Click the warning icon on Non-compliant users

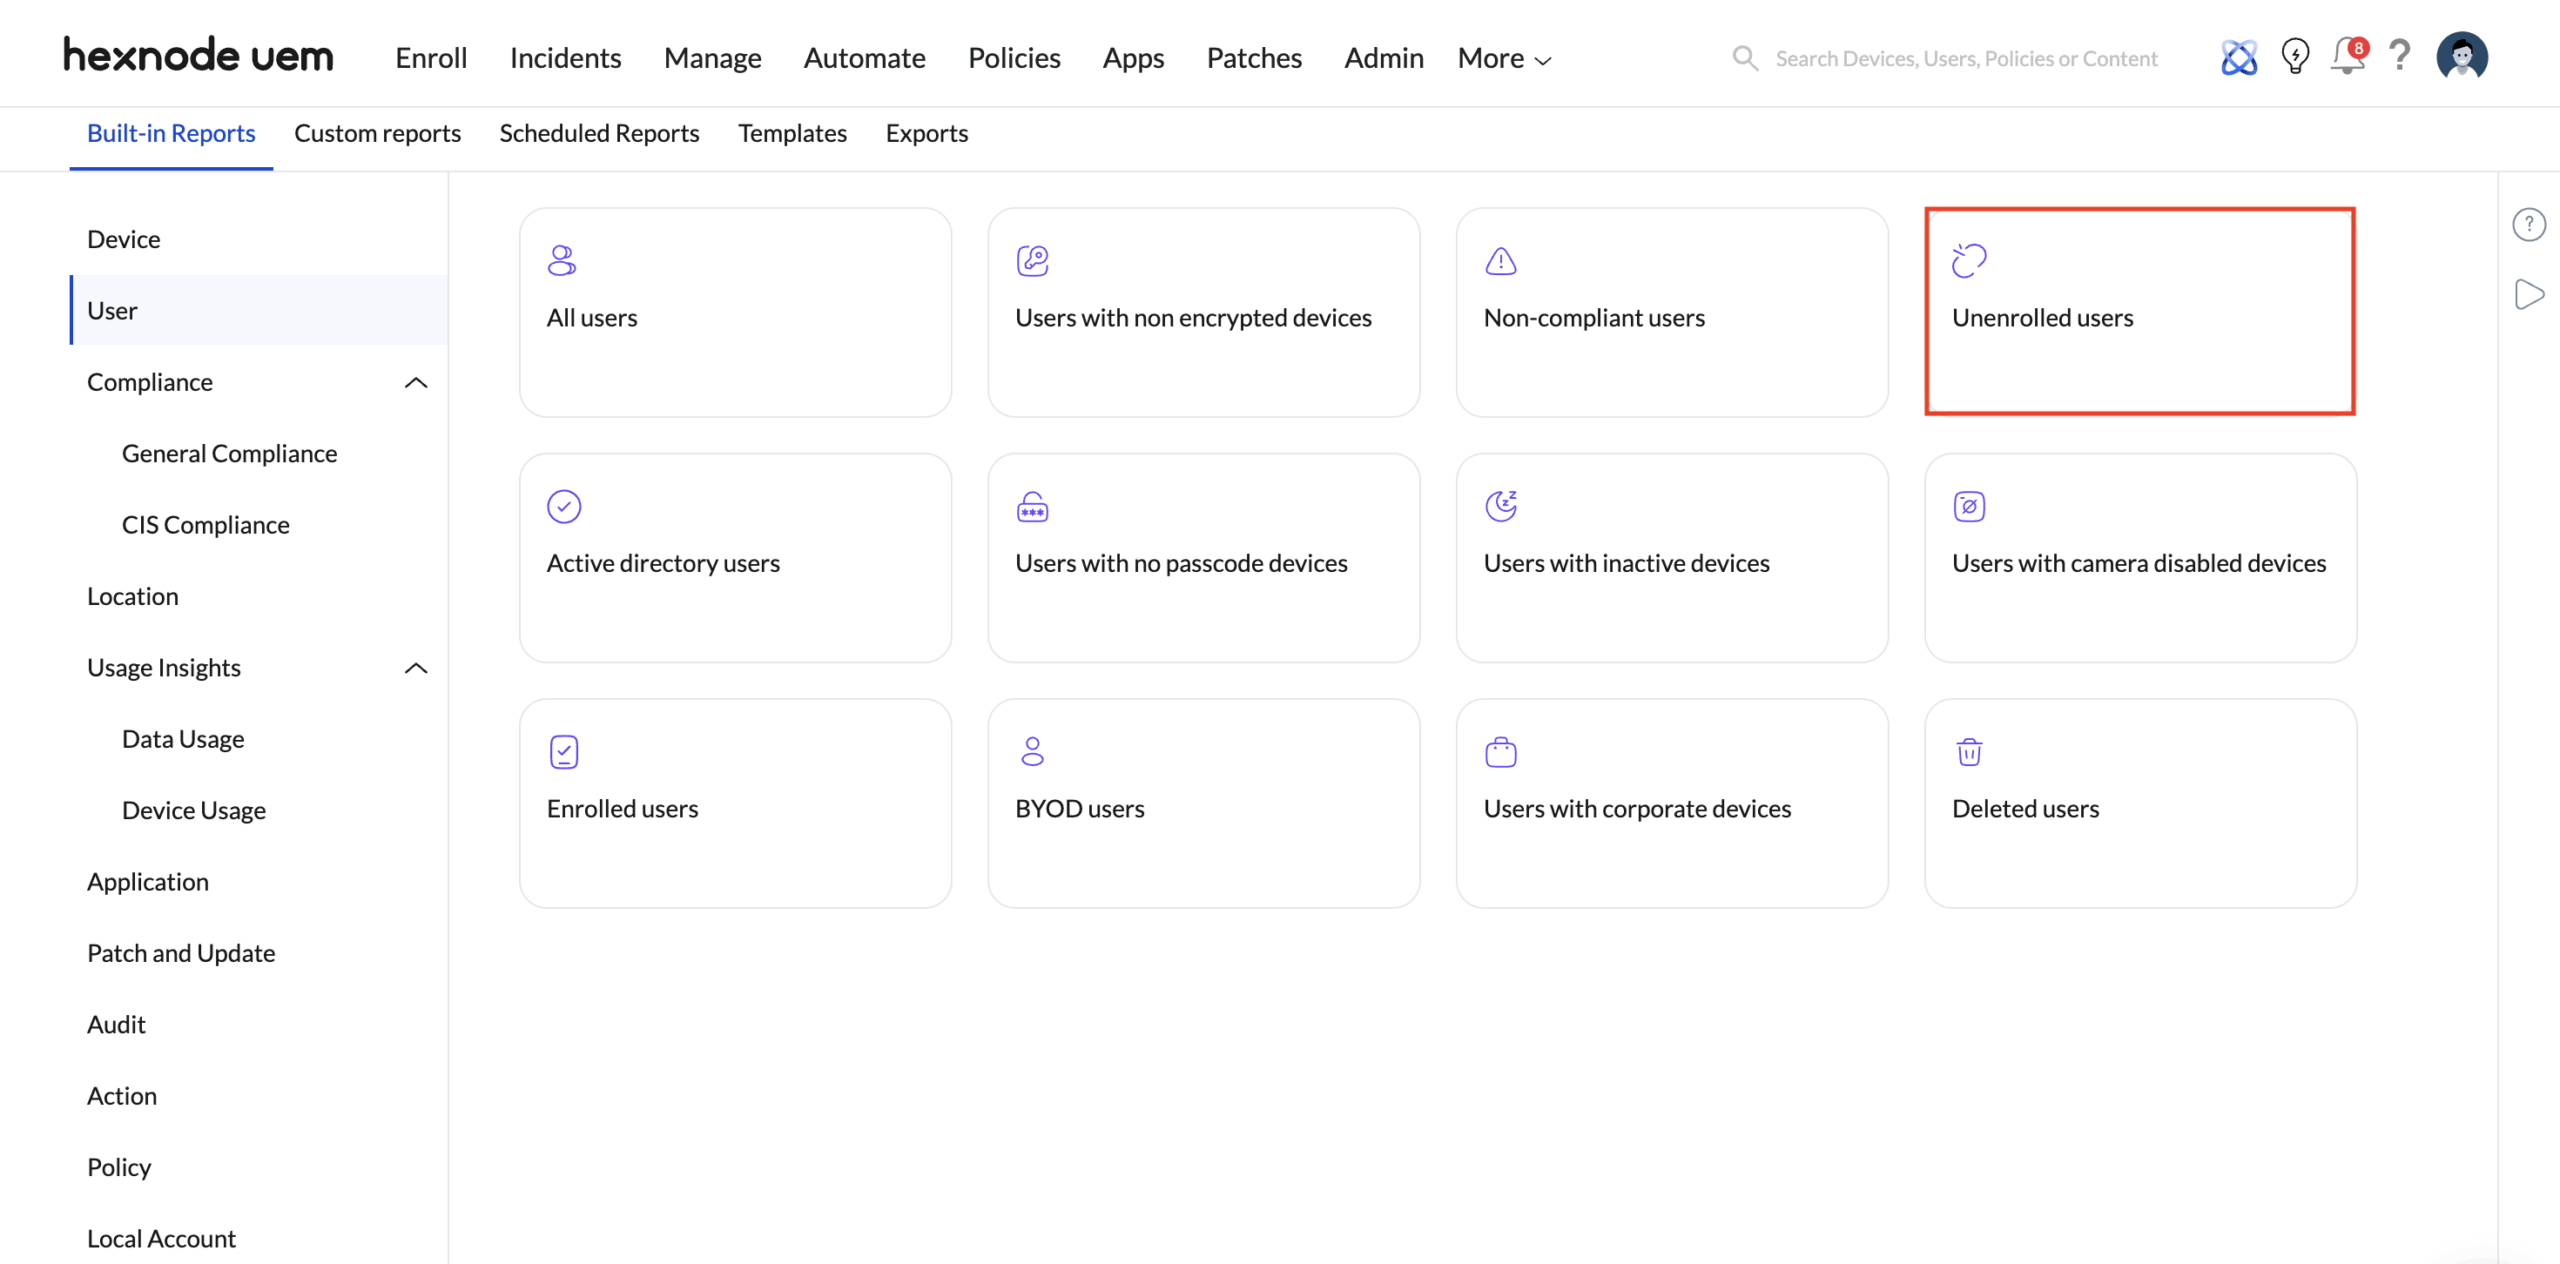click(1500, 261)
